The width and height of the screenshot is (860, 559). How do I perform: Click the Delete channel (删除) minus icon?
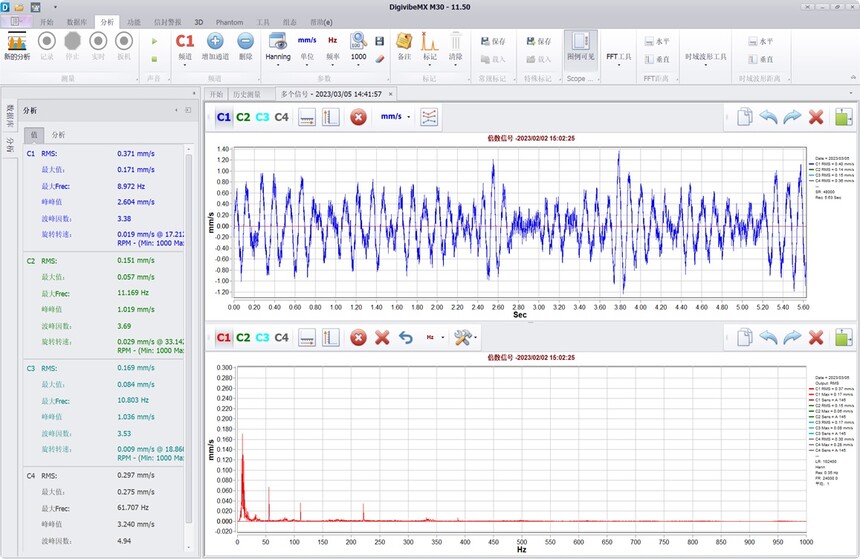tap(245, 42)
